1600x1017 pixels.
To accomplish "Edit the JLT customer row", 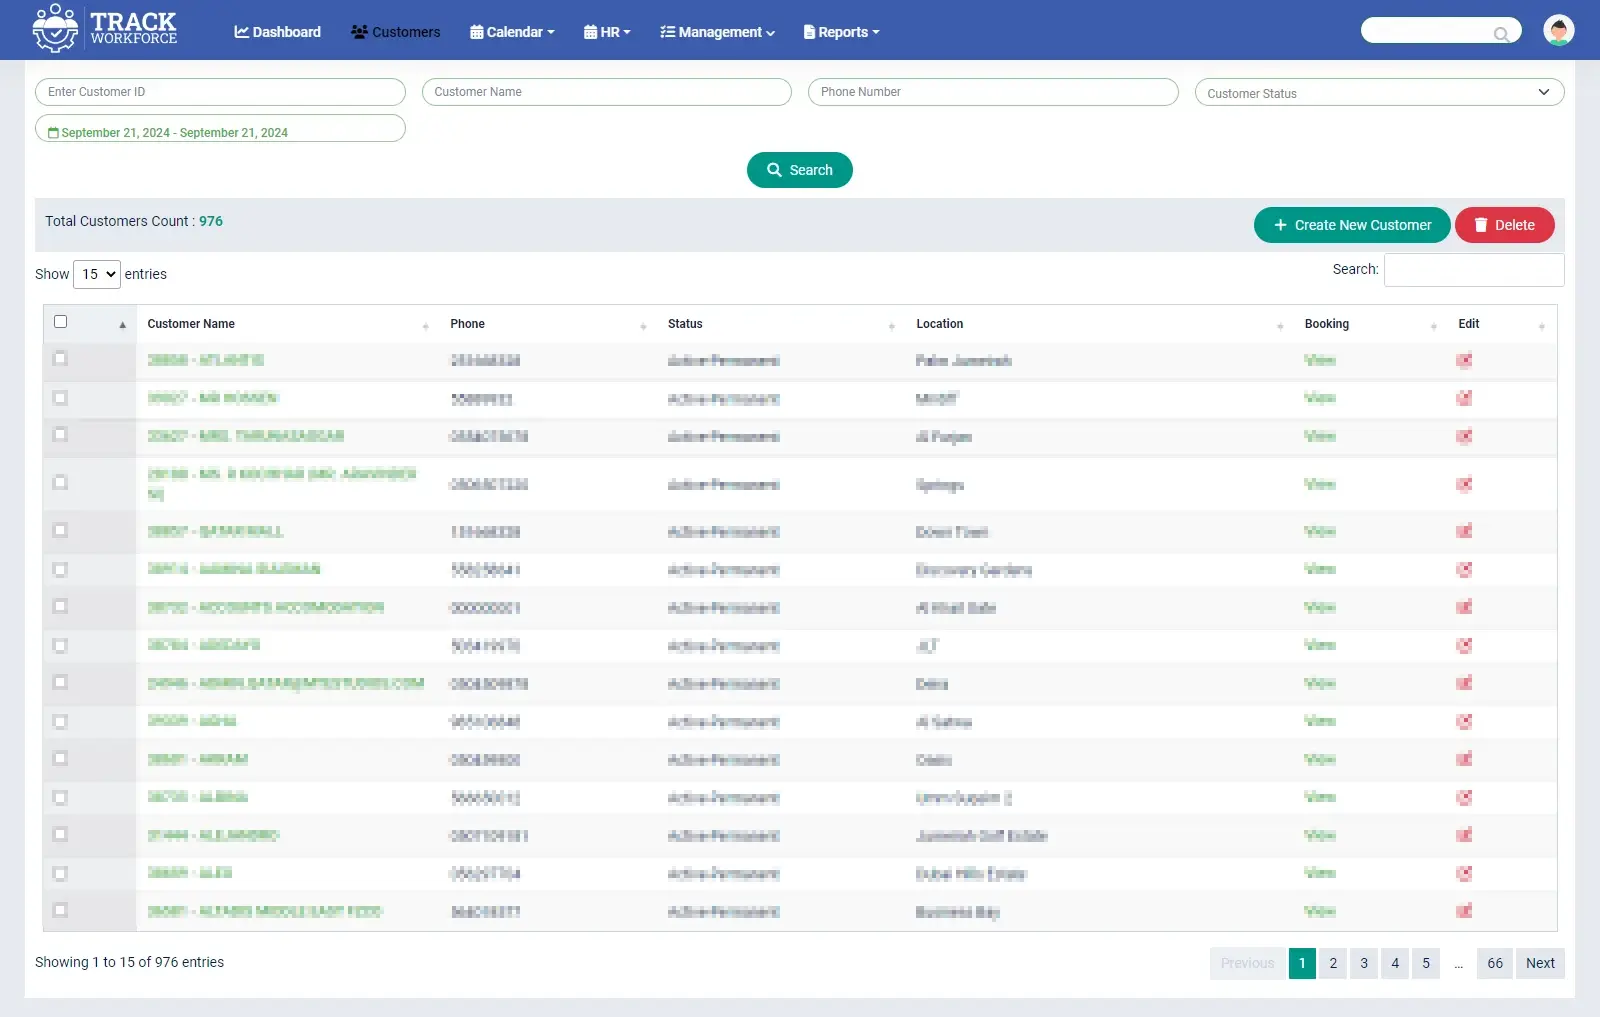I will [1464, 646].
